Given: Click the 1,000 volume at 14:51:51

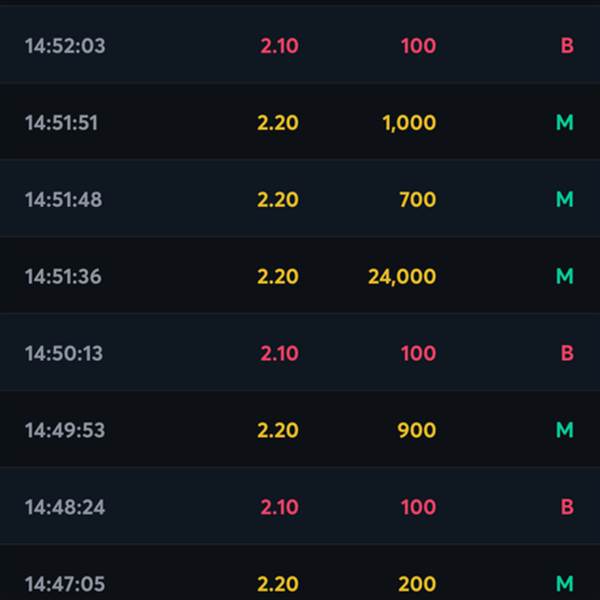Looking at the screenshot, I should [409, 123].
